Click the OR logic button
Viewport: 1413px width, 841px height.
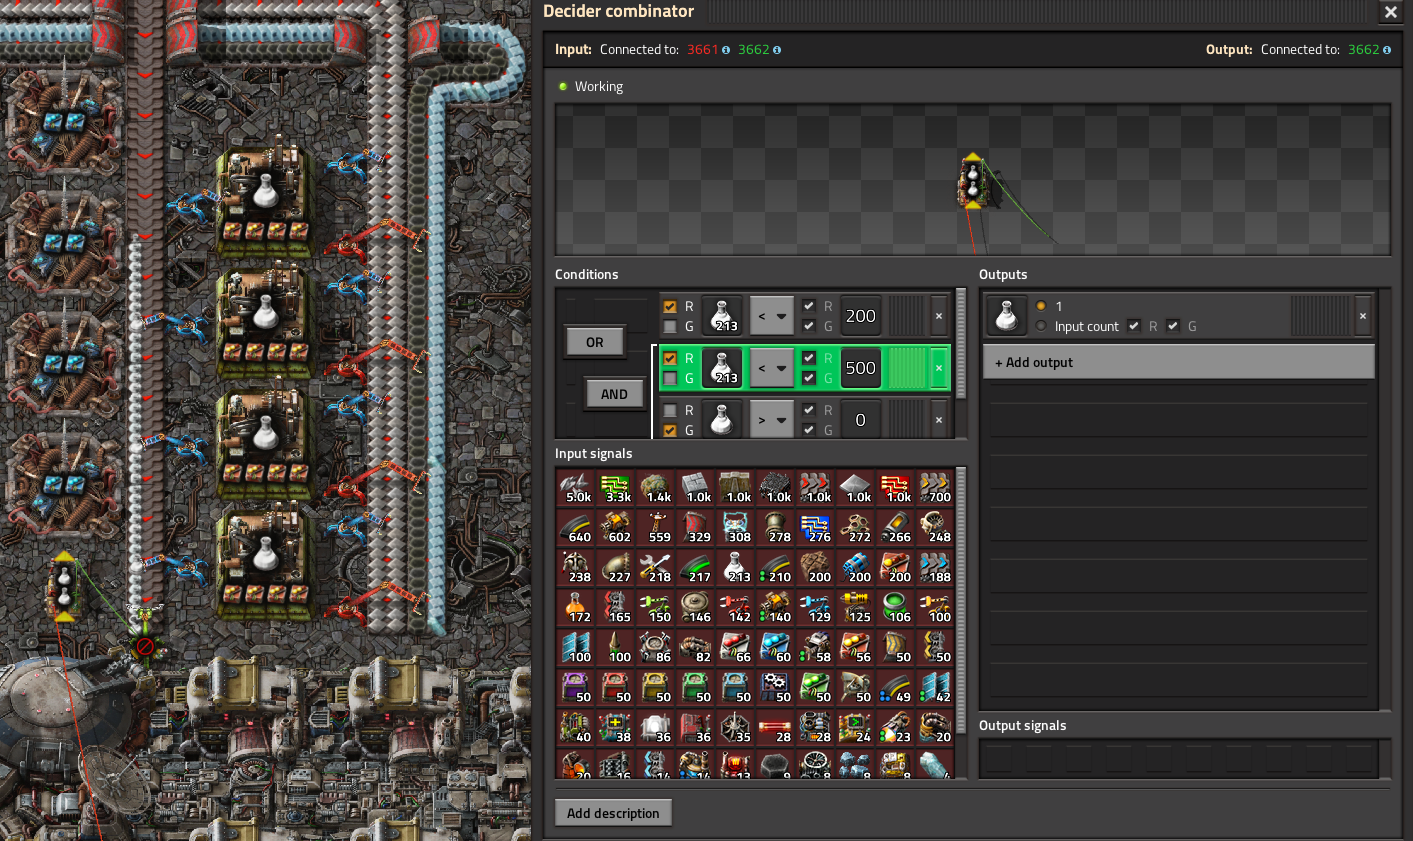[x=594, y=342]
